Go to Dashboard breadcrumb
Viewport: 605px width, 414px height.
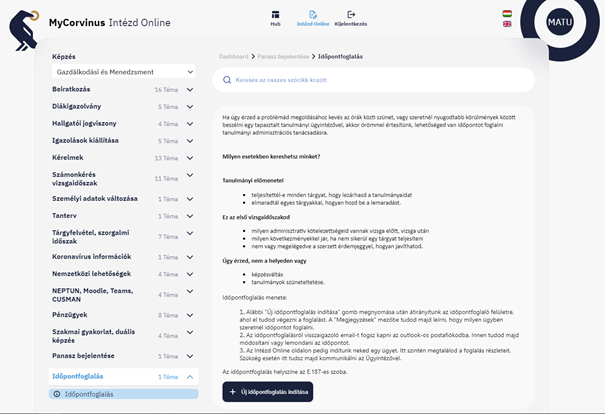pyautogui.click(x=233, y=56)
